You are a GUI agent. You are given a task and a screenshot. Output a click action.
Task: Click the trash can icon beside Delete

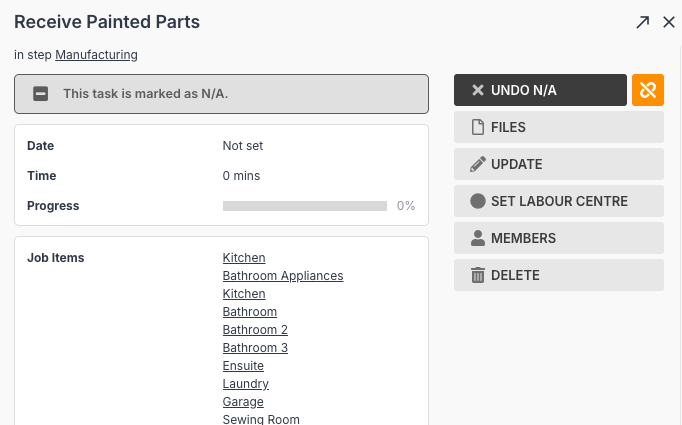478,275
